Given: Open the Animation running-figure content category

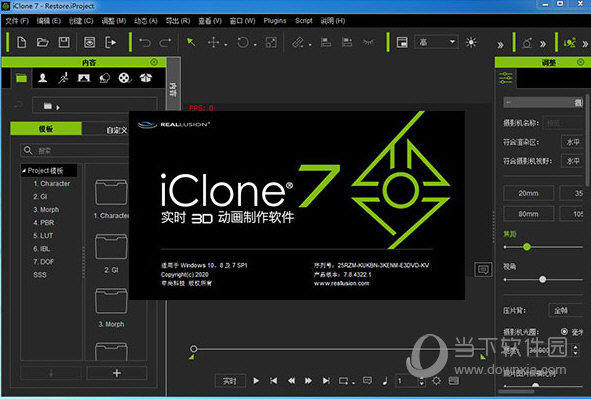Looking at the screenshot, I should tap(63, 78).
